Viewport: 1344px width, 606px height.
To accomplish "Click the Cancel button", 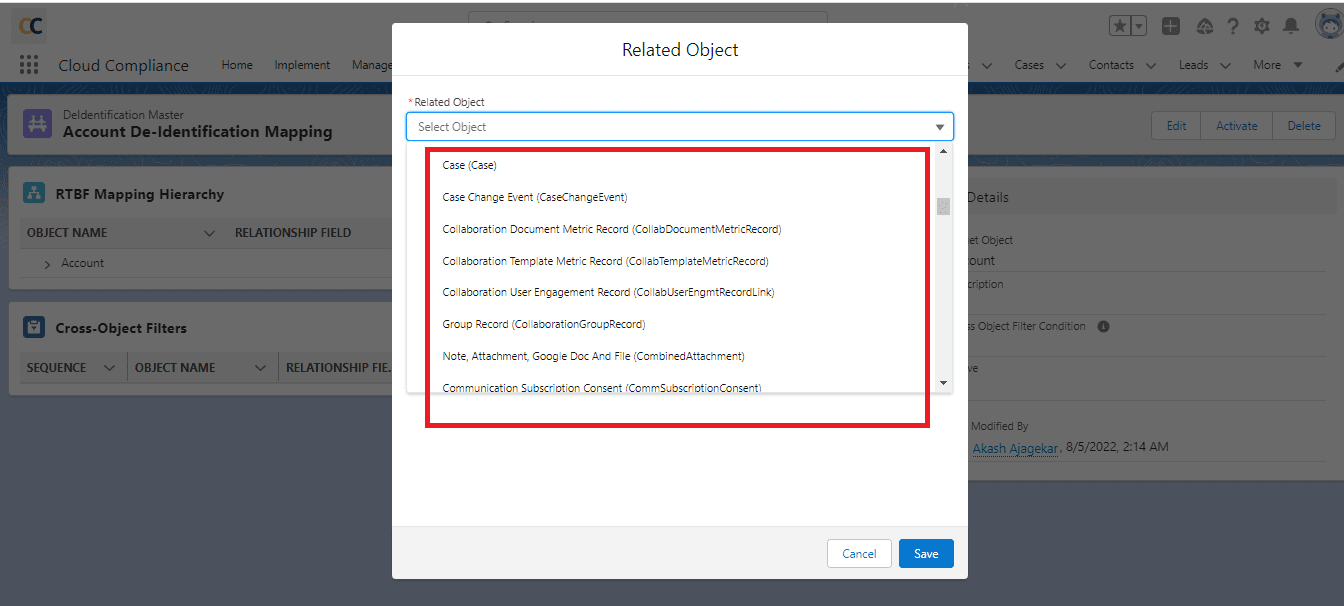I will pyautogui.click(x=859, y=554).
